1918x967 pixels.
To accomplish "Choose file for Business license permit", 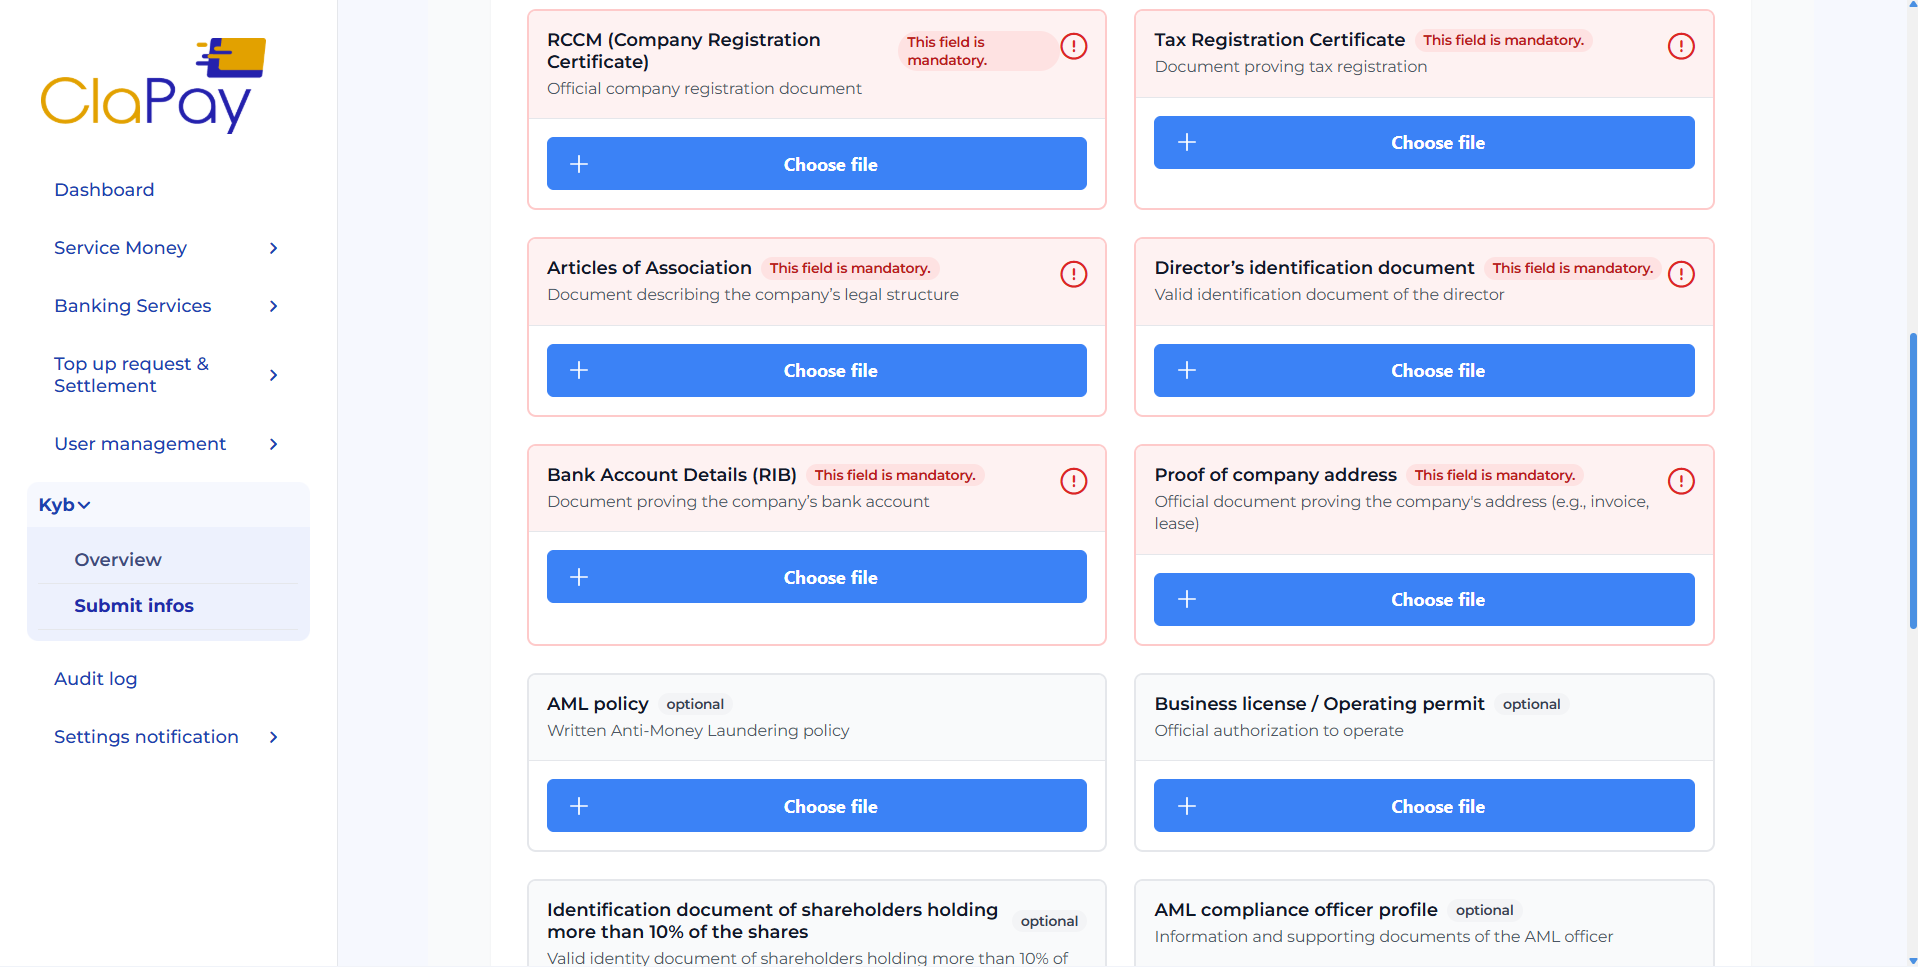I will coord(1423,806).
